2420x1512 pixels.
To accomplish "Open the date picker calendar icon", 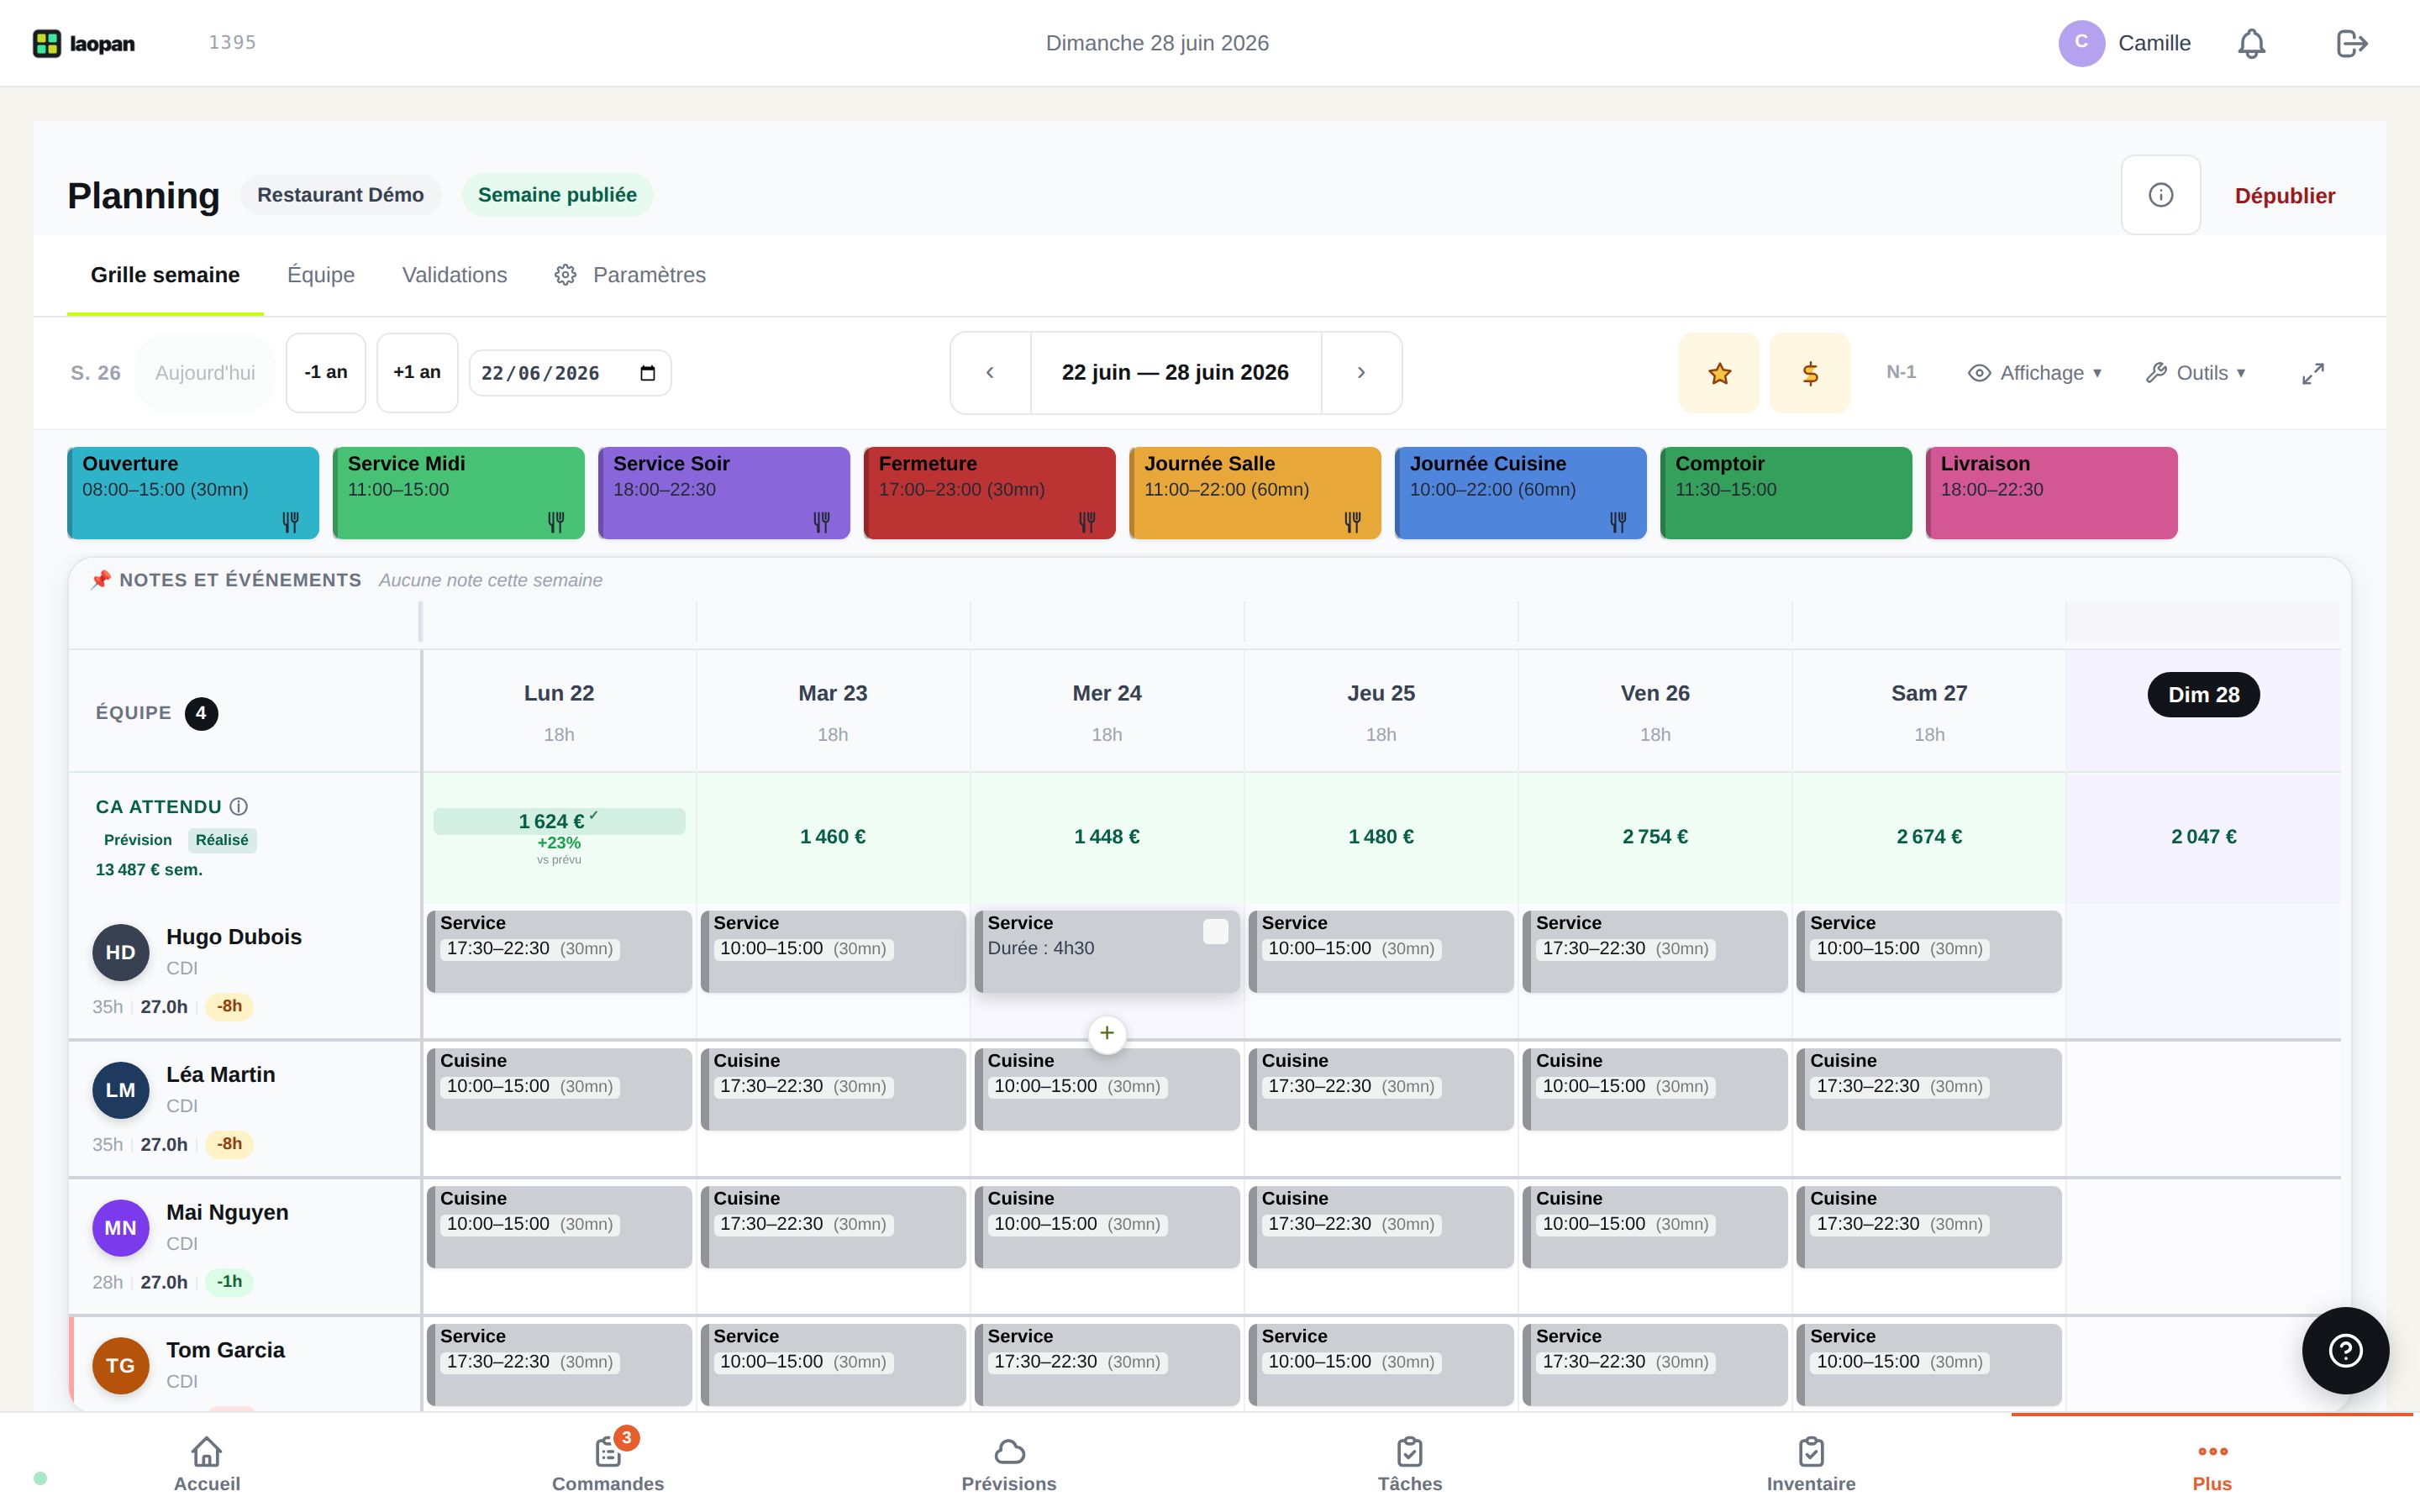I will coord(647,373).
